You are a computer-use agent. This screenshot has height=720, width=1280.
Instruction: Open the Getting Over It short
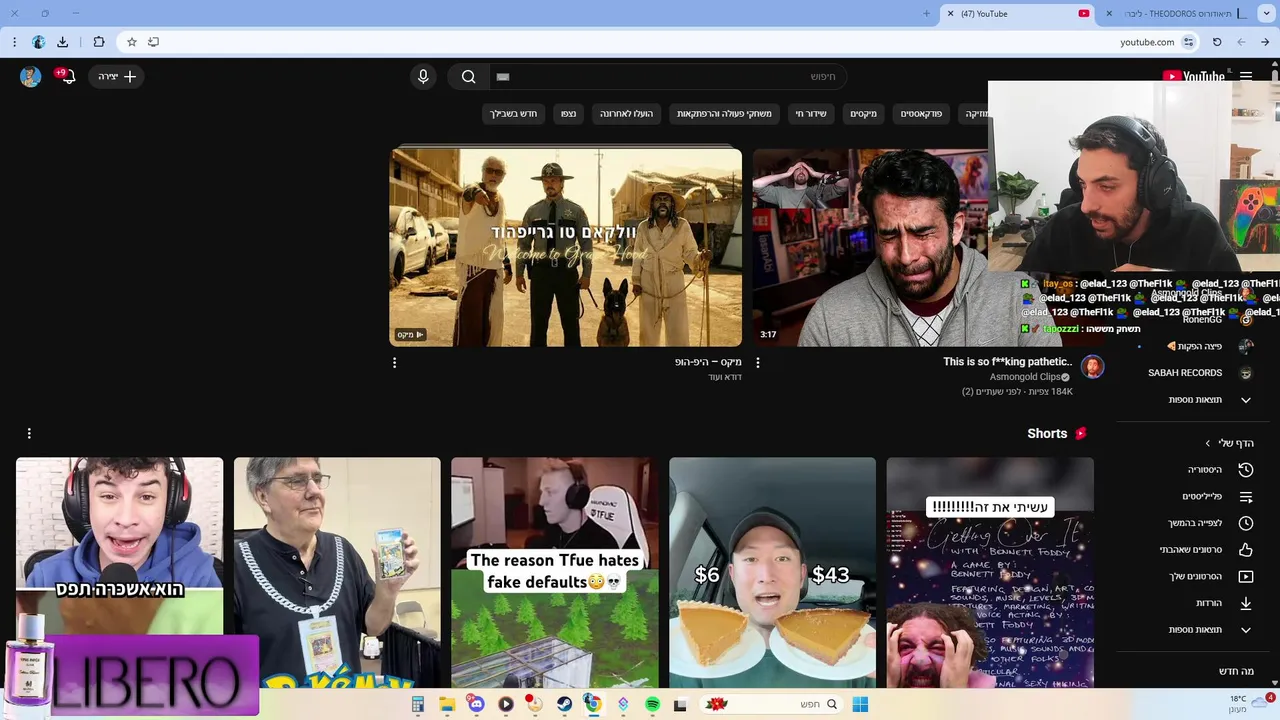(x=990, y=573)
